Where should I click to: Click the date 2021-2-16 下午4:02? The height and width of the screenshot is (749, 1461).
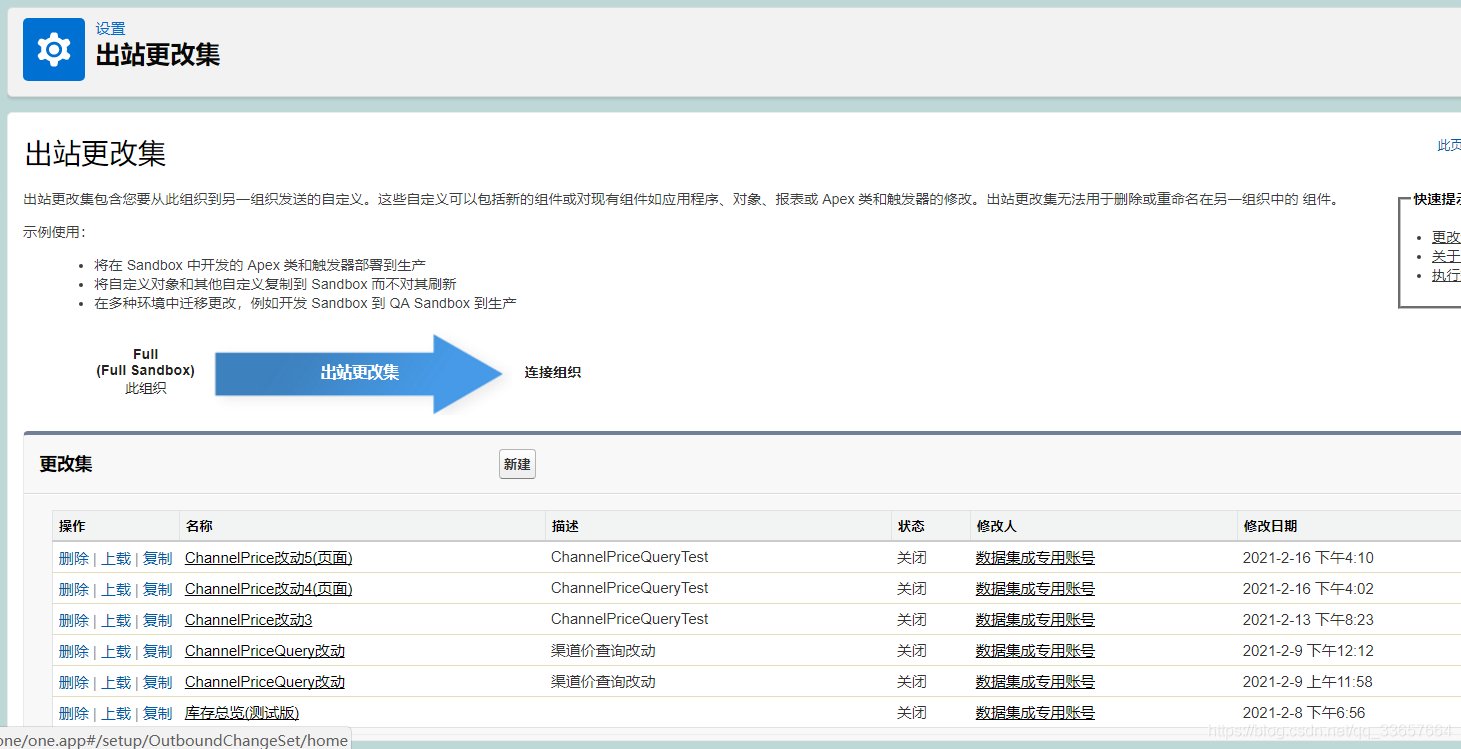click(x=1308, y=589)
